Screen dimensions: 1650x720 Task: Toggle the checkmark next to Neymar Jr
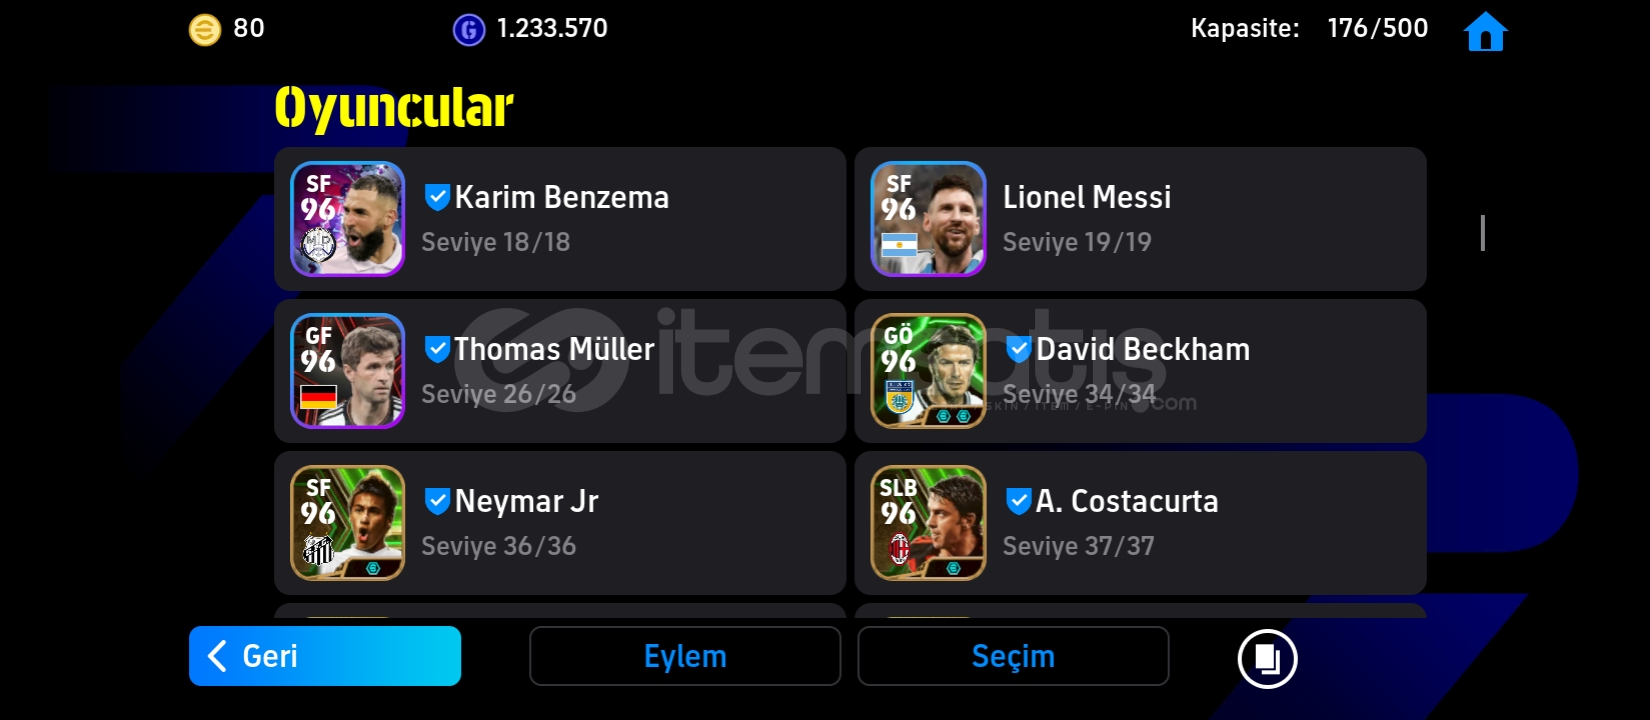click(x=437, y=501)
